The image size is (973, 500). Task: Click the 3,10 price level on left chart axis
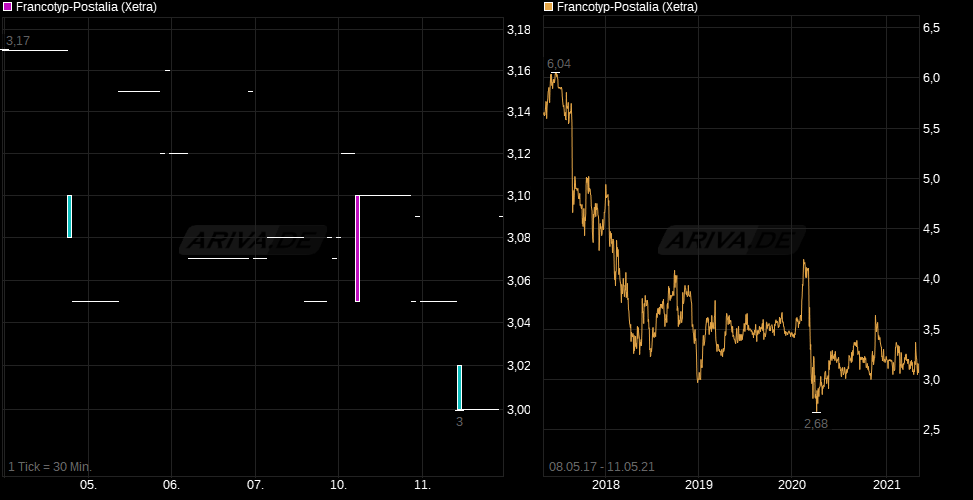518,196
